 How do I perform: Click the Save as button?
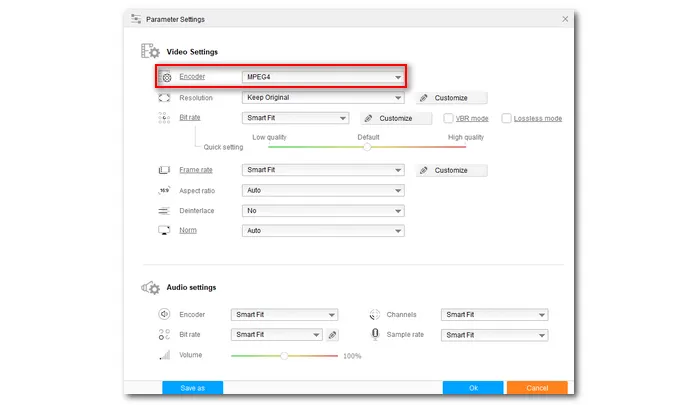192,388
